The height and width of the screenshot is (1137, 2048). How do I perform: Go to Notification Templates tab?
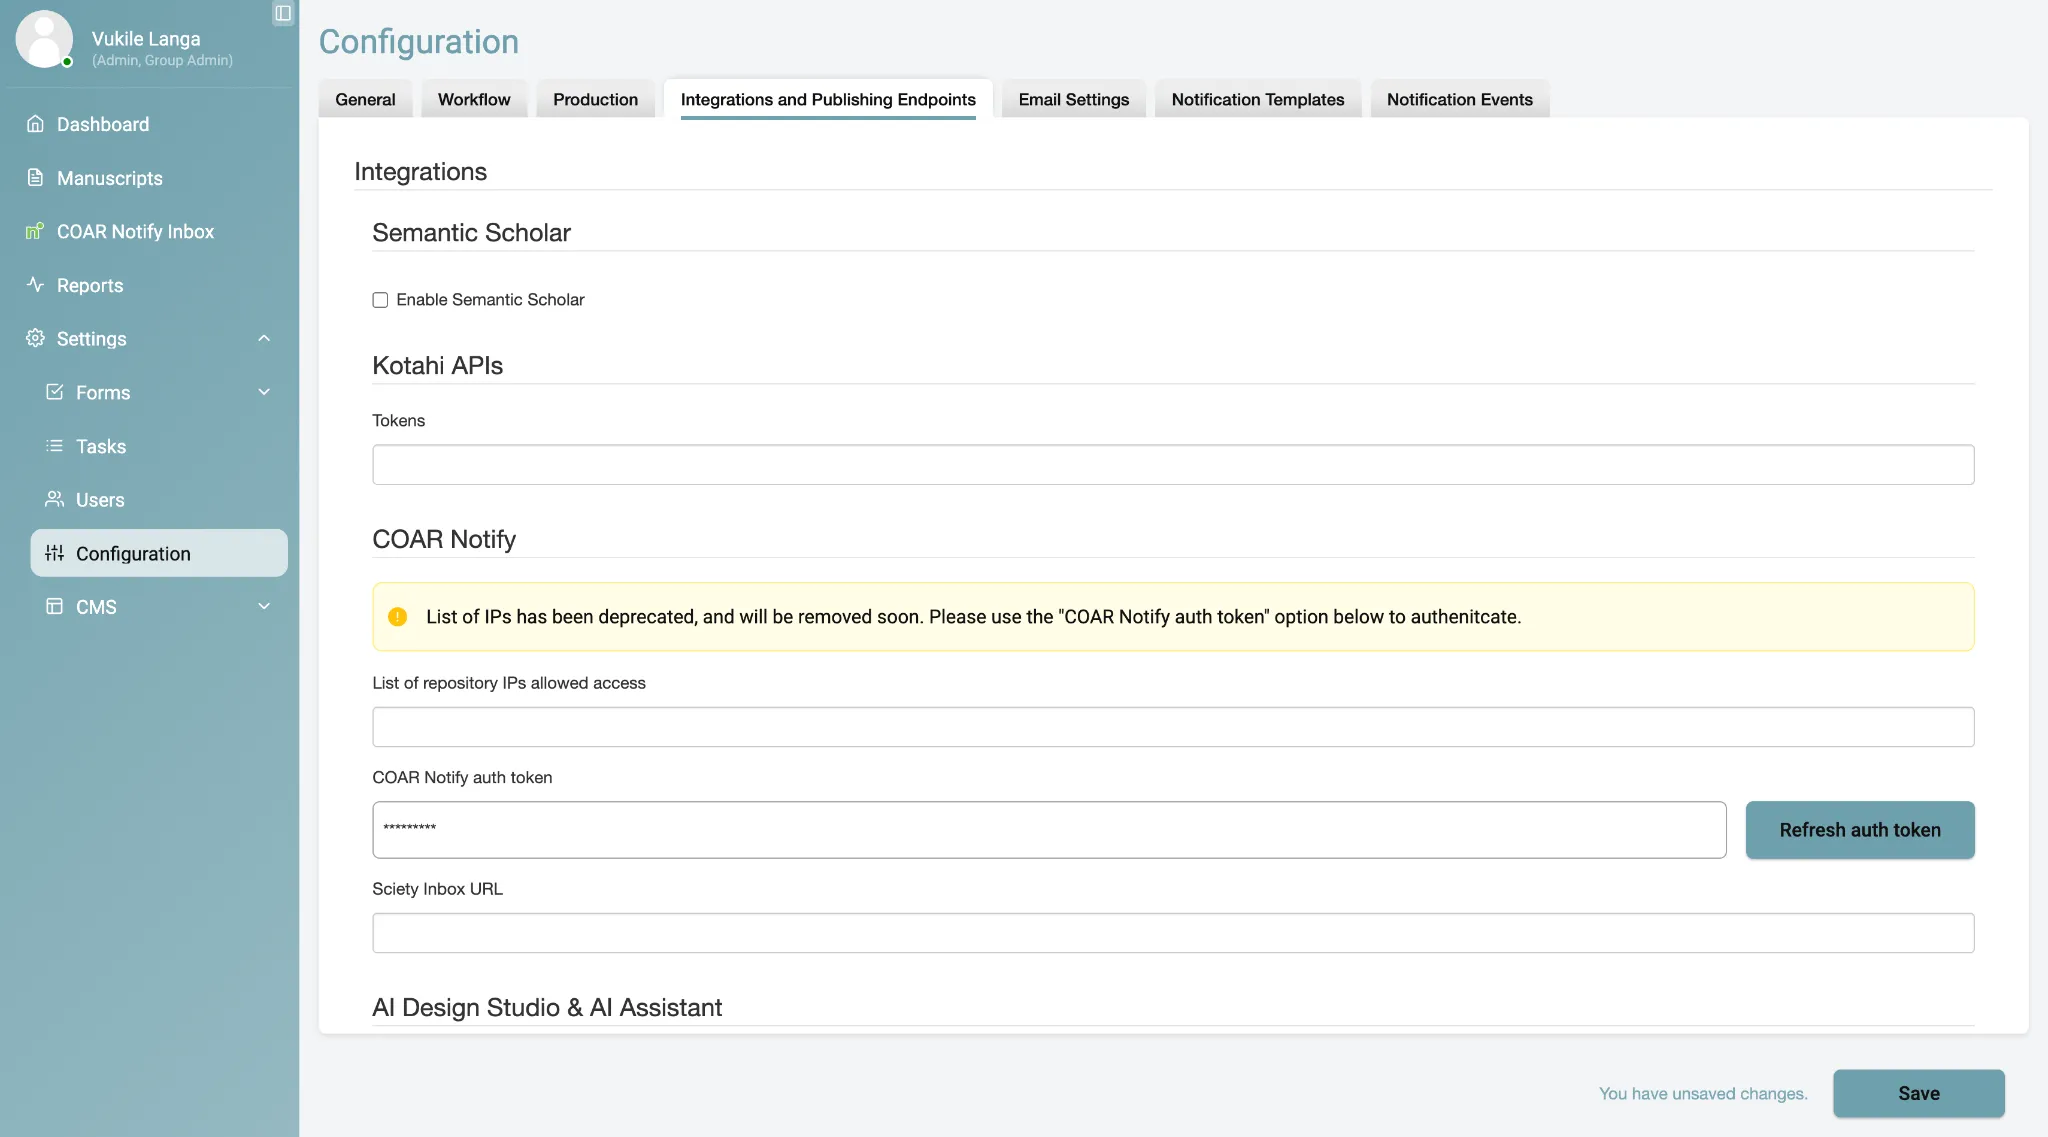(1258, 99)
